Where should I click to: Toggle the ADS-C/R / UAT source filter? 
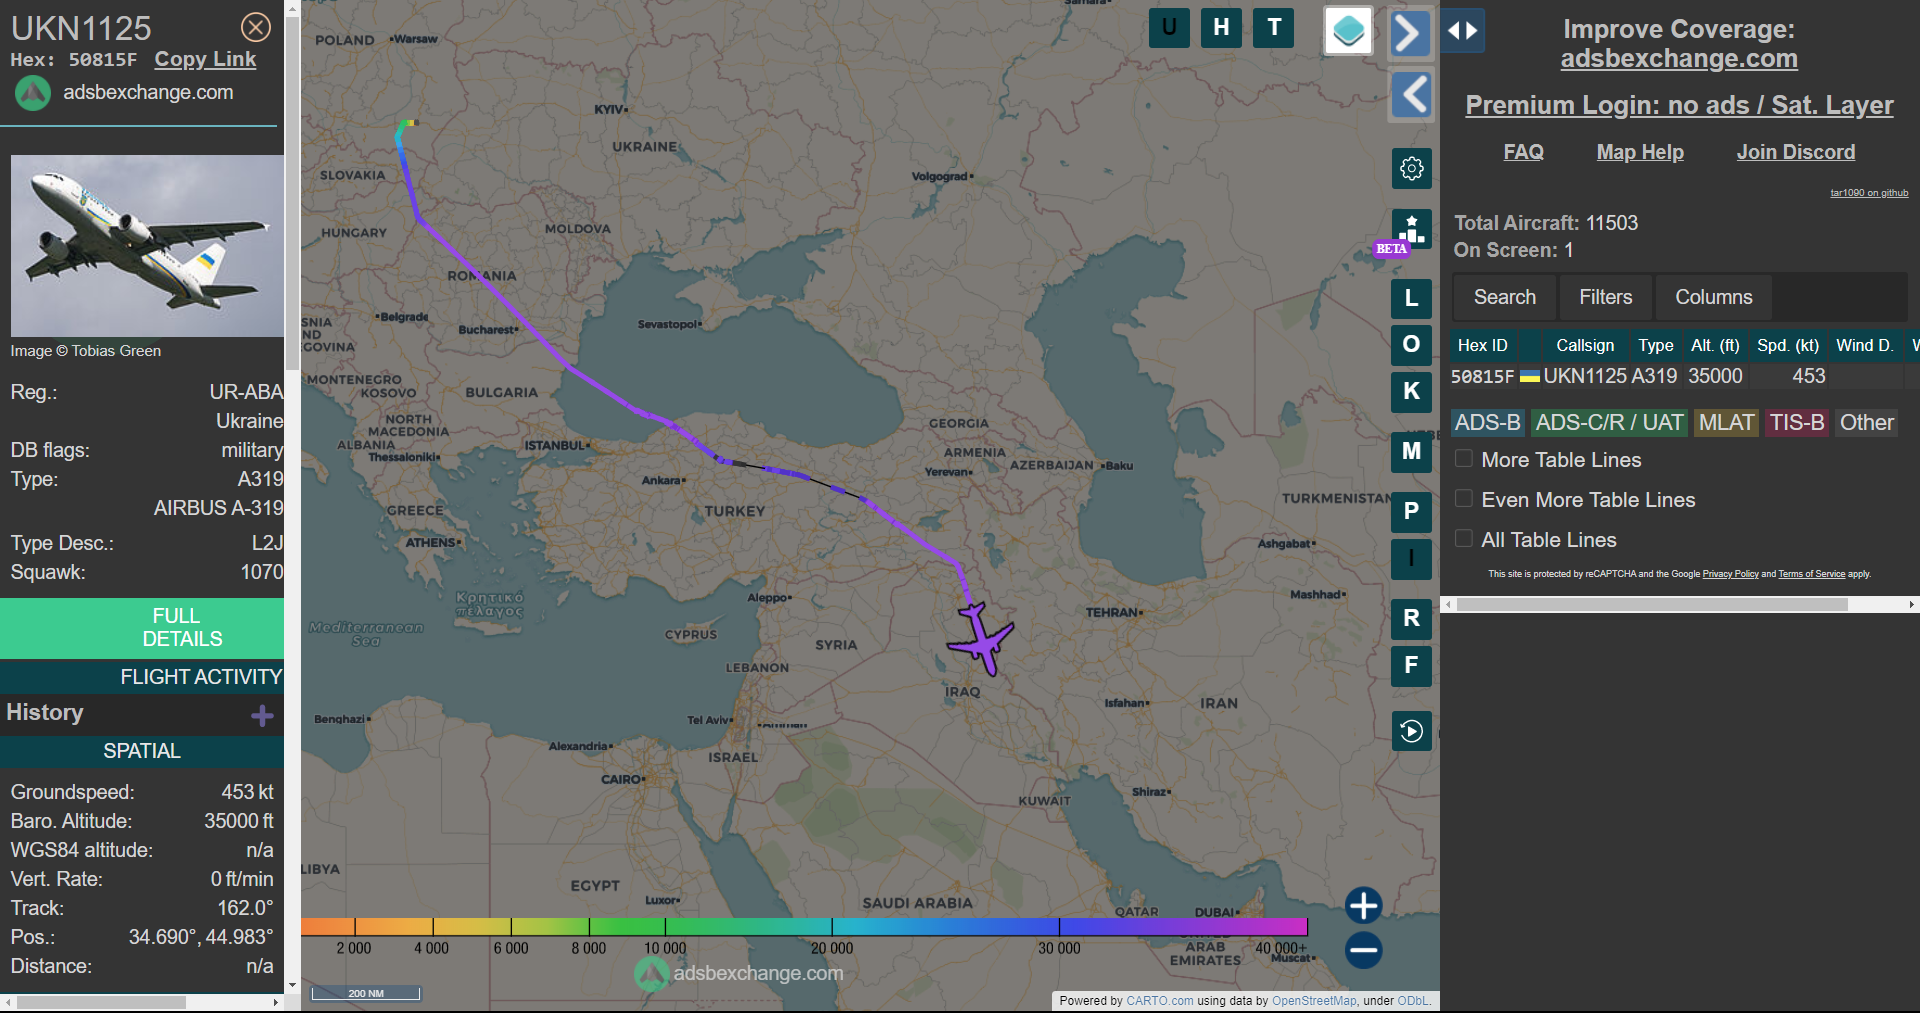(1609, 423)
